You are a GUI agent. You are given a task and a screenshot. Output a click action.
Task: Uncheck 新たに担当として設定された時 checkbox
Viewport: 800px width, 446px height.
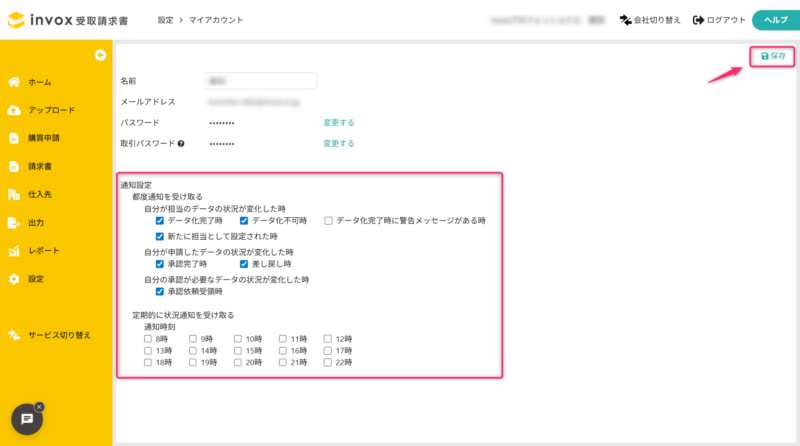(160, 236)
